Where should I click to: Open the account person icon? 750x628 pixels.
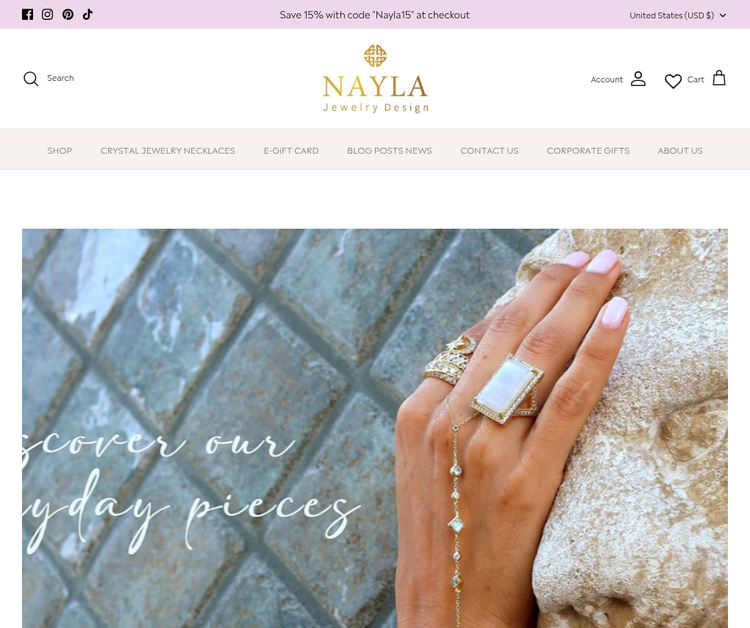coord(638,78)
